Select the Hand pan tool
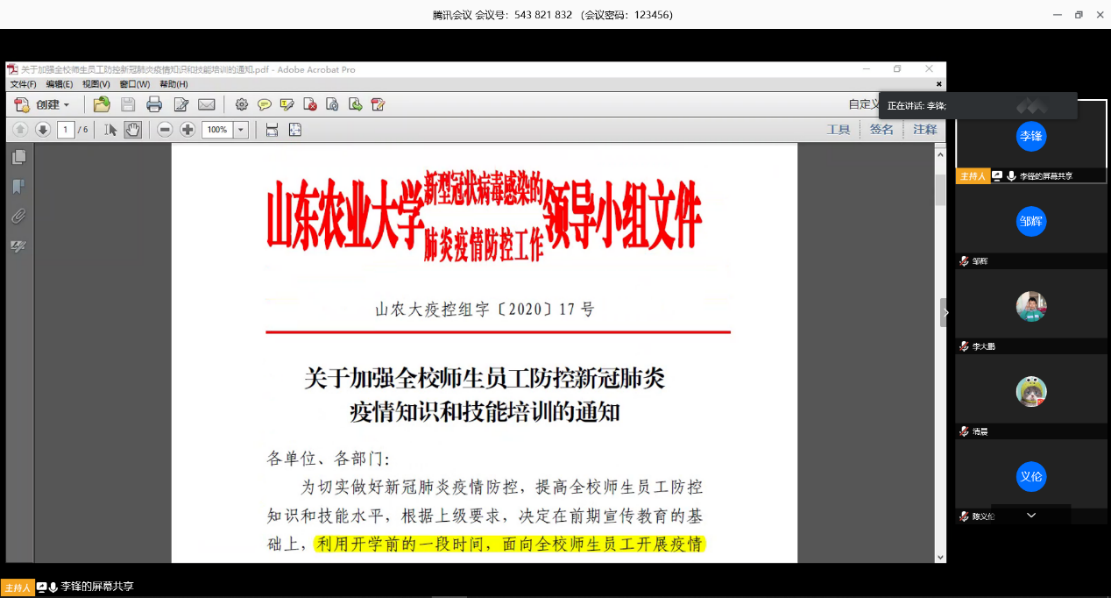This screenshot has height=598, width=1111. (x=132, y=129)
